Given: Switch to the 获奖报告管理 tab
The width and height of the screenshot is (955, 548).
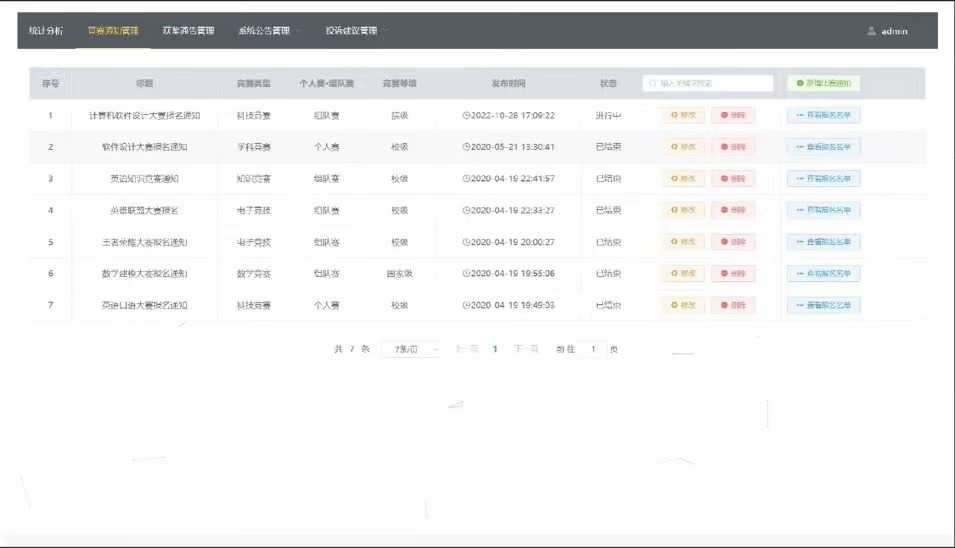Looking at the screenshot, I should click(188, 30).
